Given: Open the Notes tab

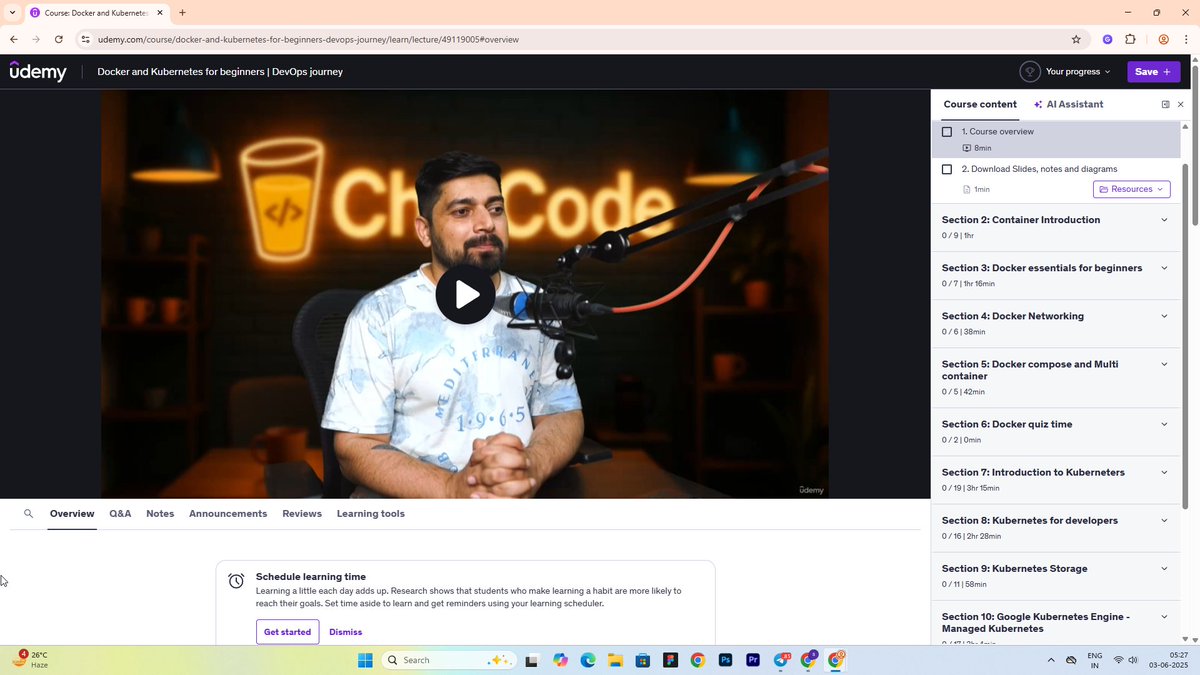Looking at the screenshot, I should tap(160, 514).
